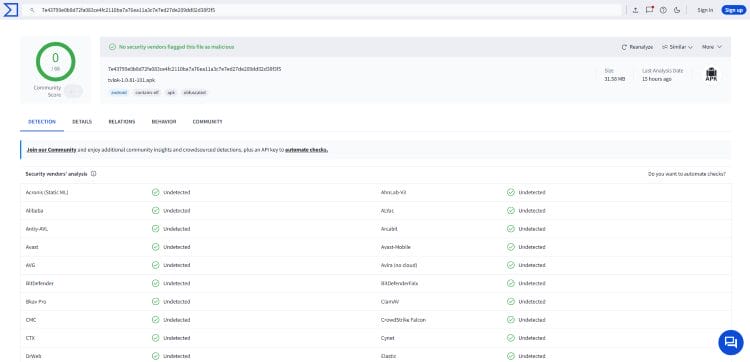This screenshot has width=750, height=362.
Task: Click the AVG row check icon
Action: (155, 265)
